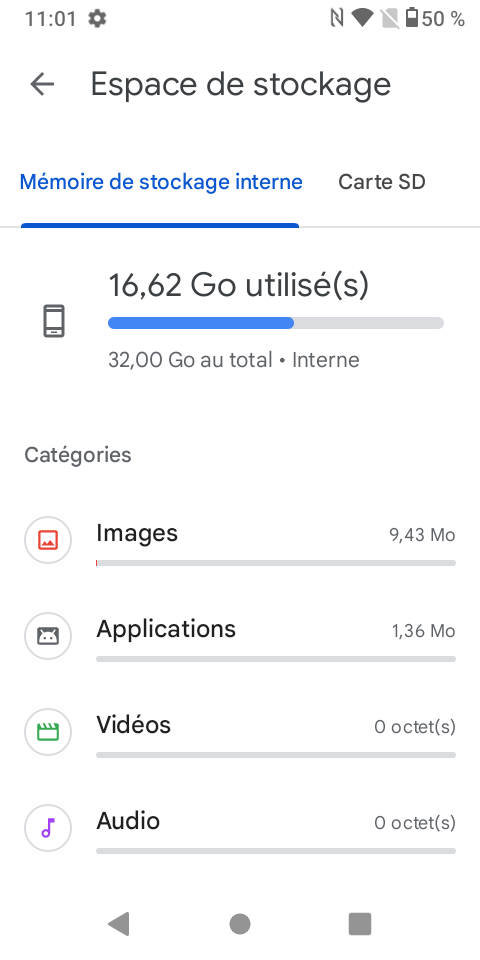
Task: Tap the Wi-Fi status icon
Action: [362, 18]
